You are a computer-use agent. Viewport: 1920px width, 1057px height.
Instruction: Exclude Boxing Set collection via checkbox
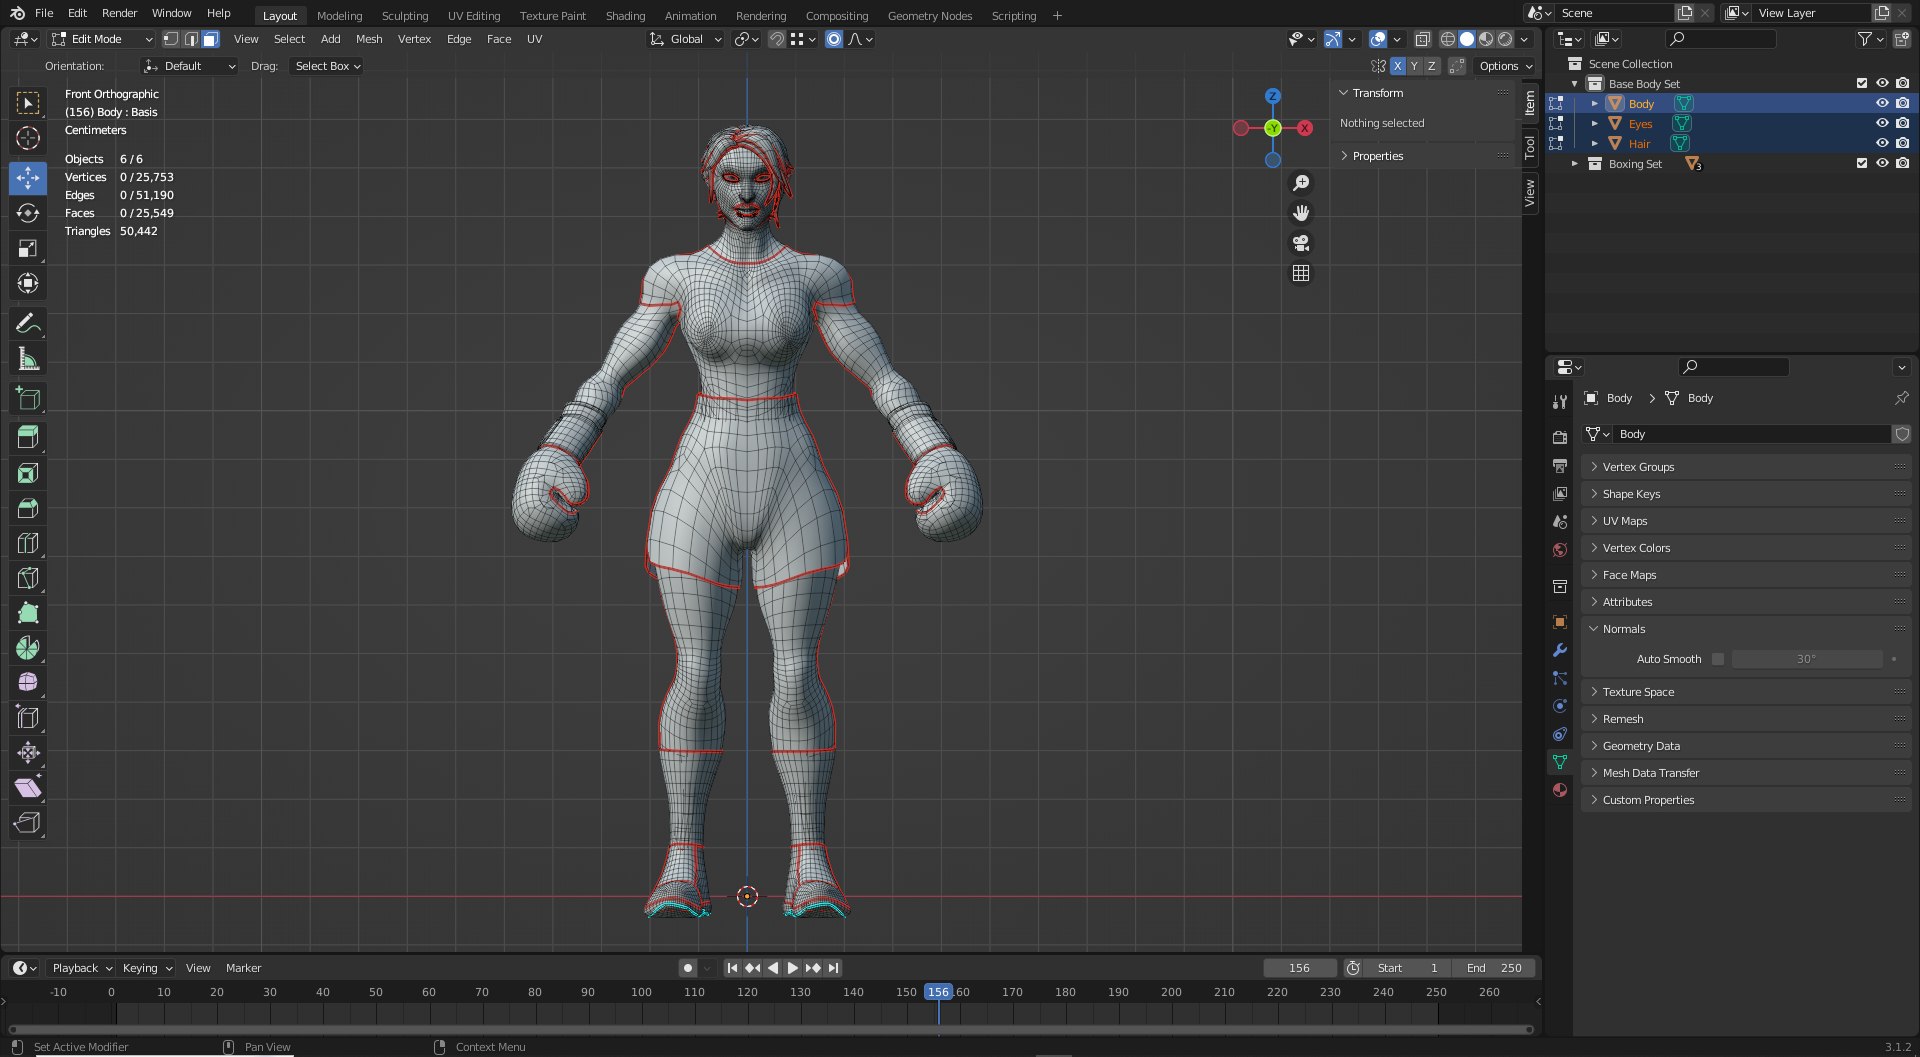click(x=1862, y=163)
